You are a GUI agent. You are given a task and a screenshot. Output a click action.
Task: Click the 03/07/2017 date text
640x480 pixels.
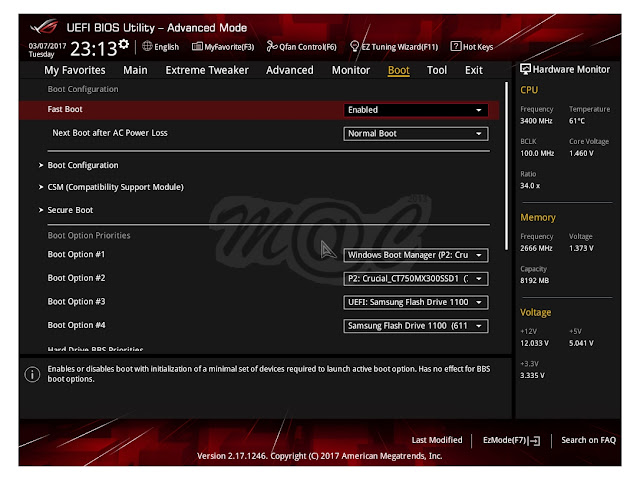tap(47, 46)
